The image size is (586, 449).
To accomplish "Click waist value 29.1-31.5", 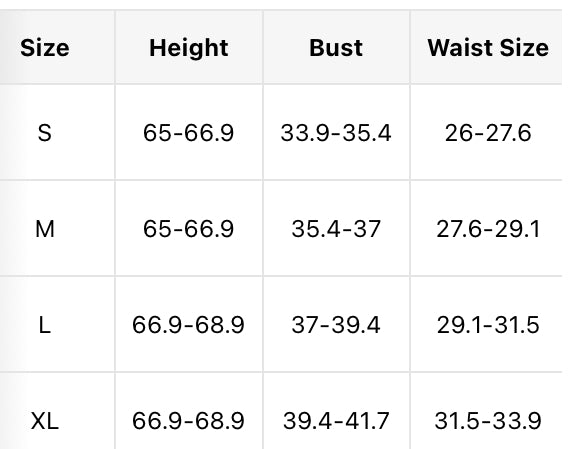I will [488, 325].
